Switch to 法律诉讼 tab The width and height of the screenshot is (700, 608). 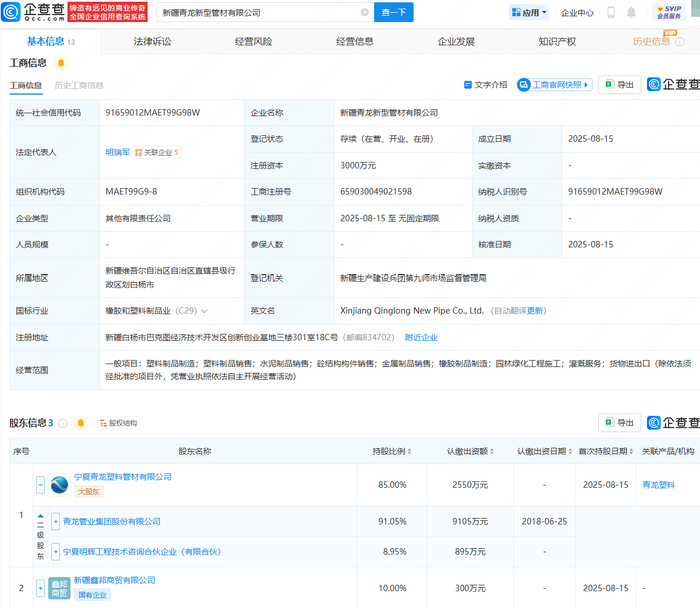pos(152,42)
